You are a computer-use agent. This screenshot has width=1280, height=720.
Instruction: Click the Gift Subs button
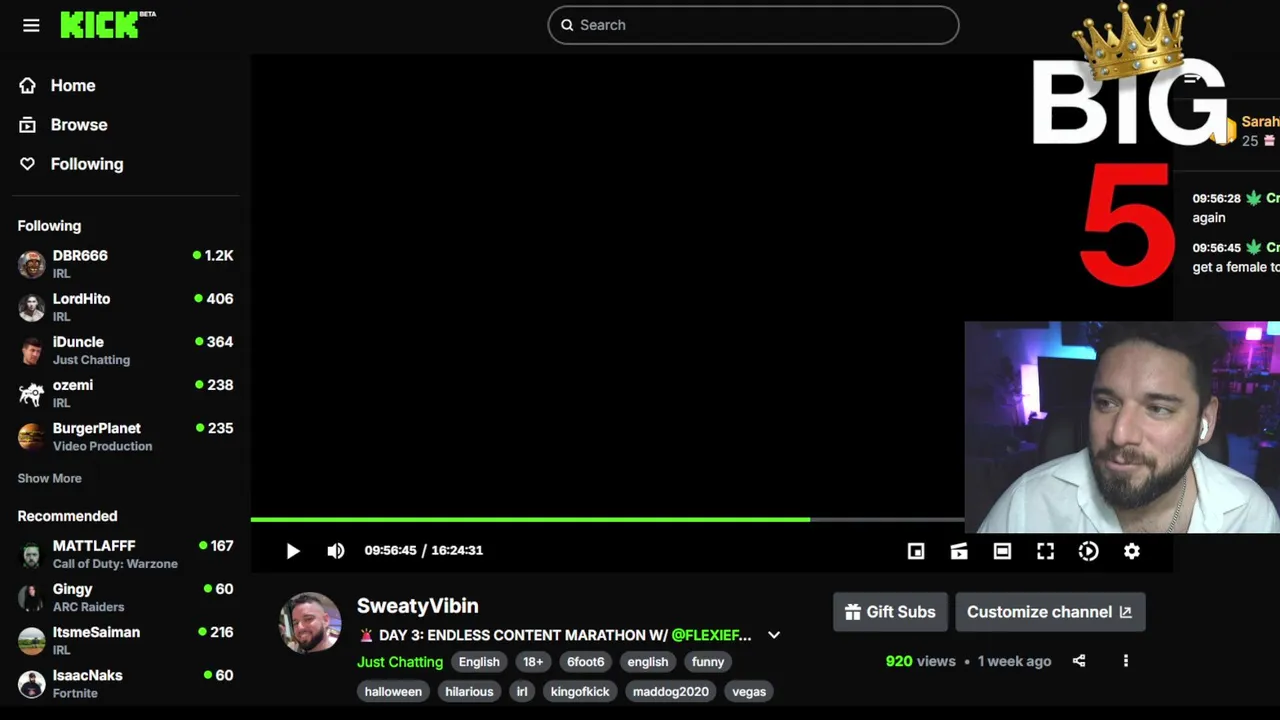pos(890,612)
